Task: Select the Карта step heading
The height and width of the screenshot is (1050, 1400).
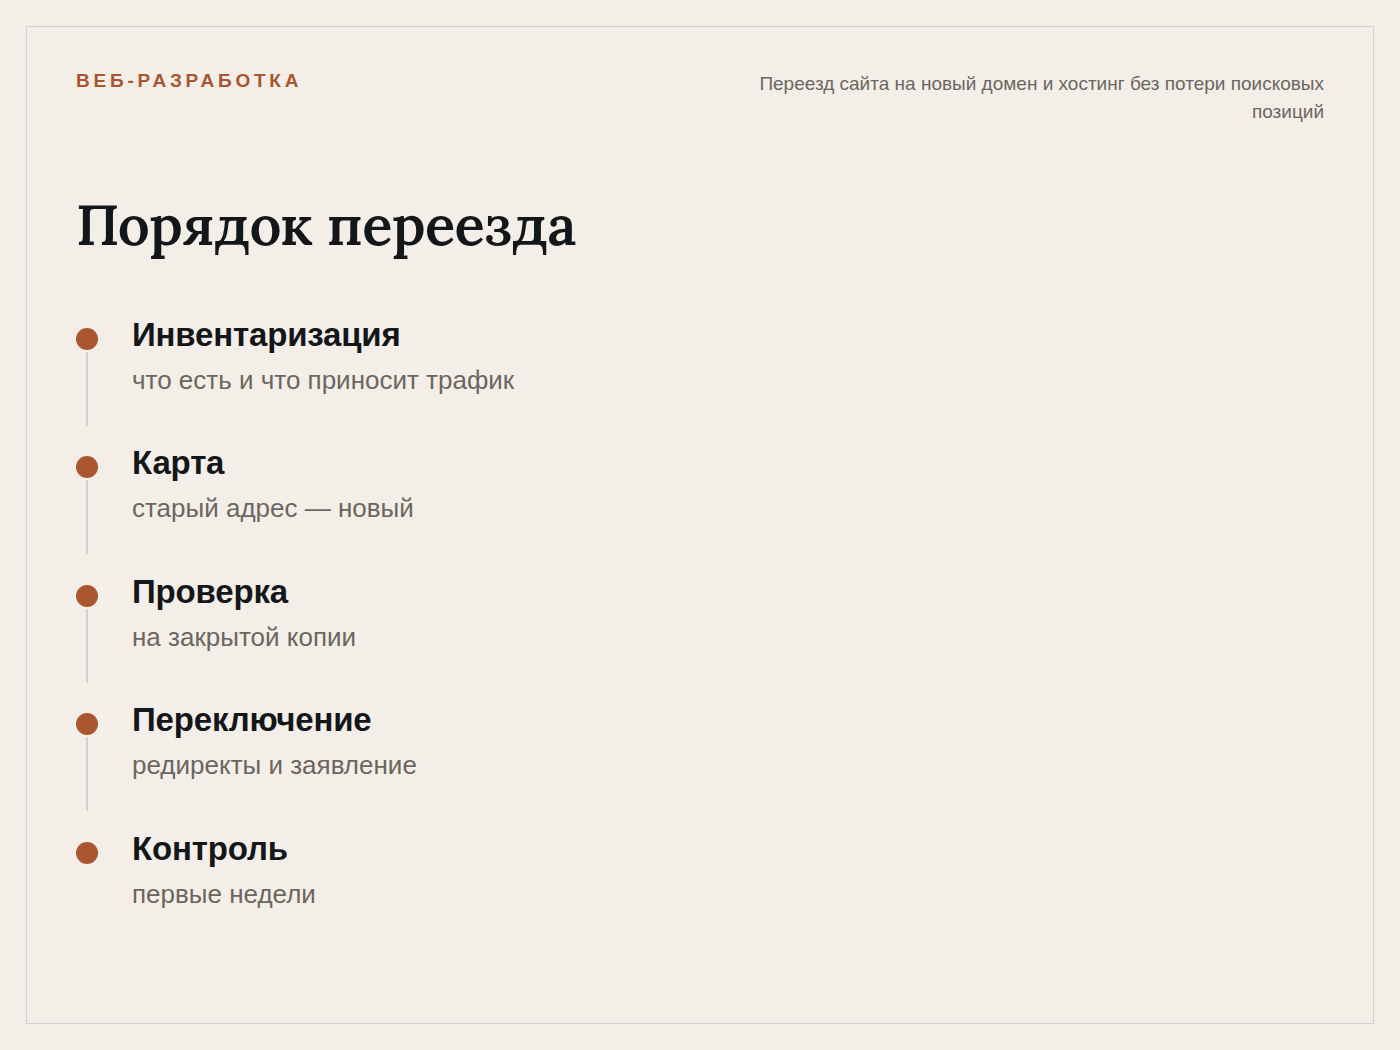Action: tap(178, 463)
